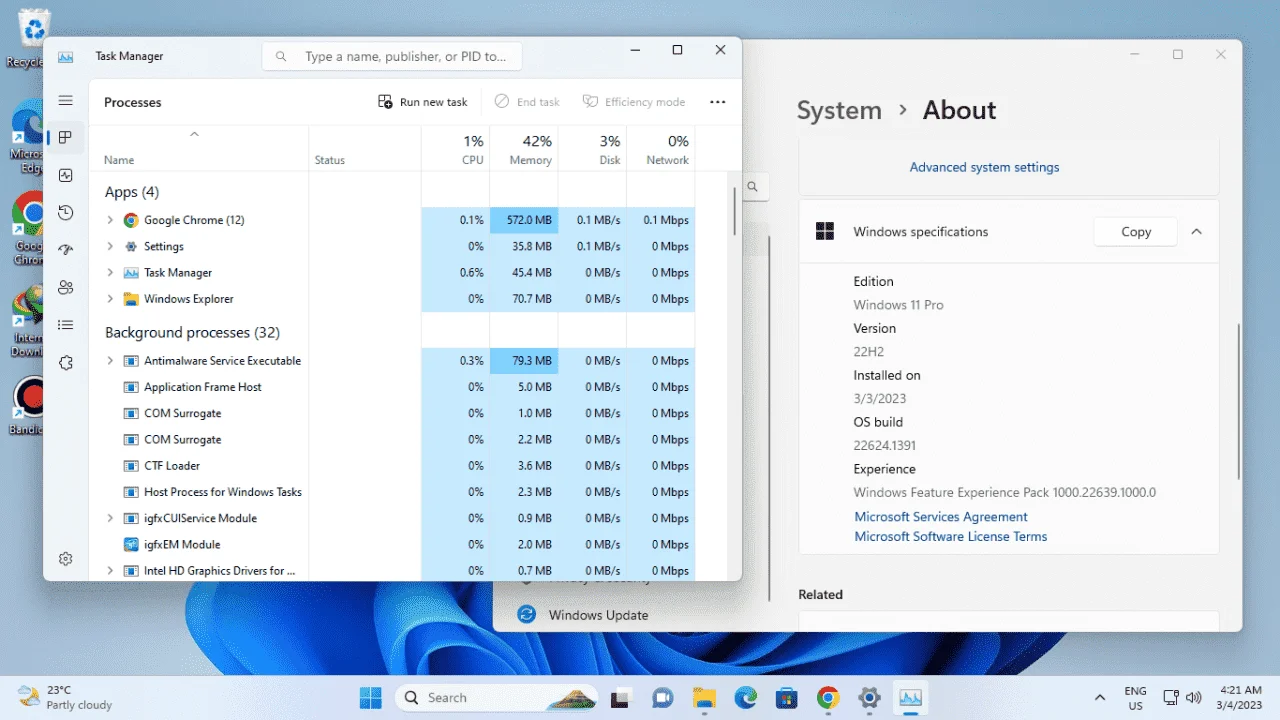Image resolution: width=1280 pixels, height=720 pixels.
Task: Open Users sidebar icon
Action: (x=66, y=288)
